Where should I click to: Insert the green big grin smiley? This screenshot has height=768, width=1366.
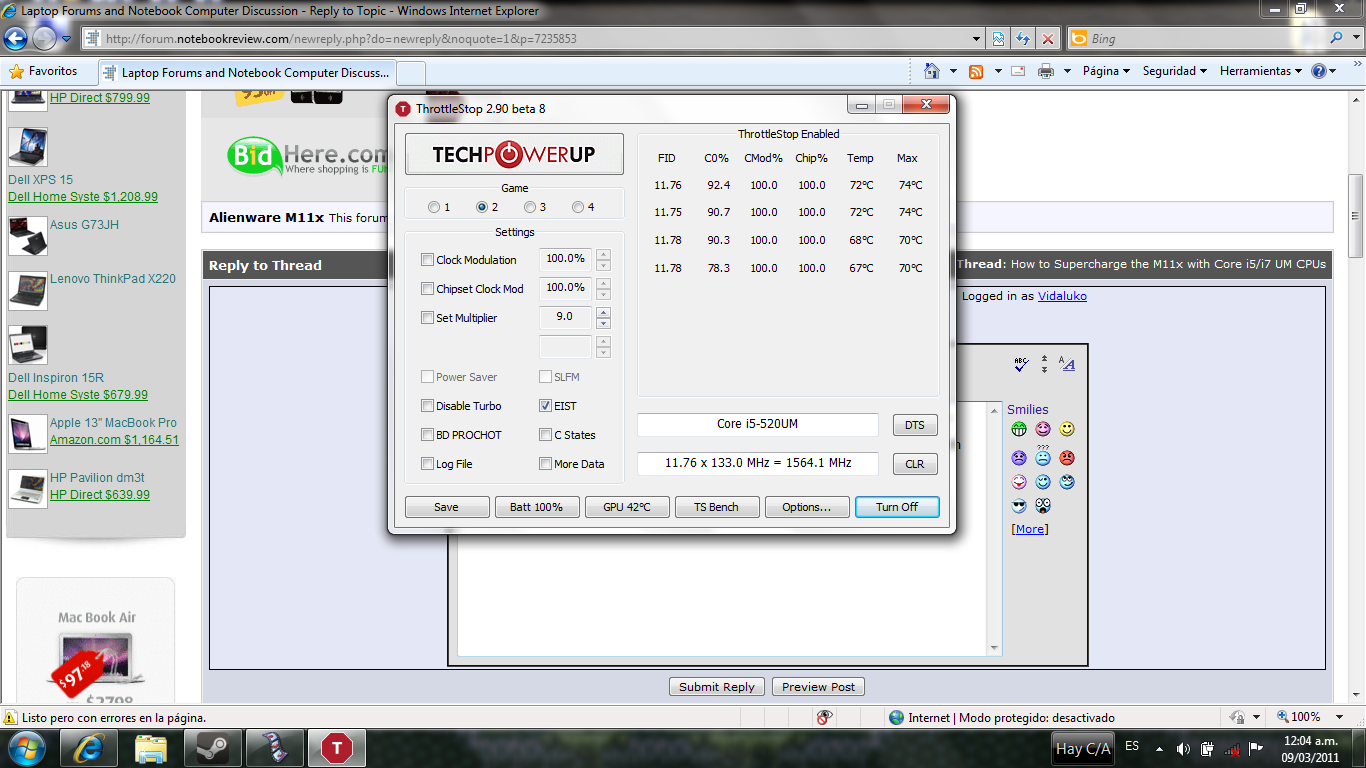point(1019,429)
